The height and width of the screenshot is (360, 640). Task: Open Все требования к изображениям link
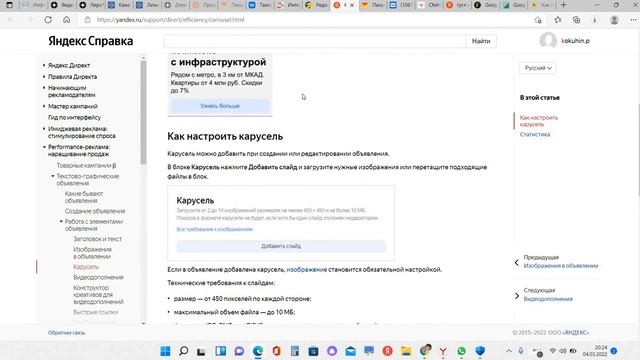click(x=215, y=229)
